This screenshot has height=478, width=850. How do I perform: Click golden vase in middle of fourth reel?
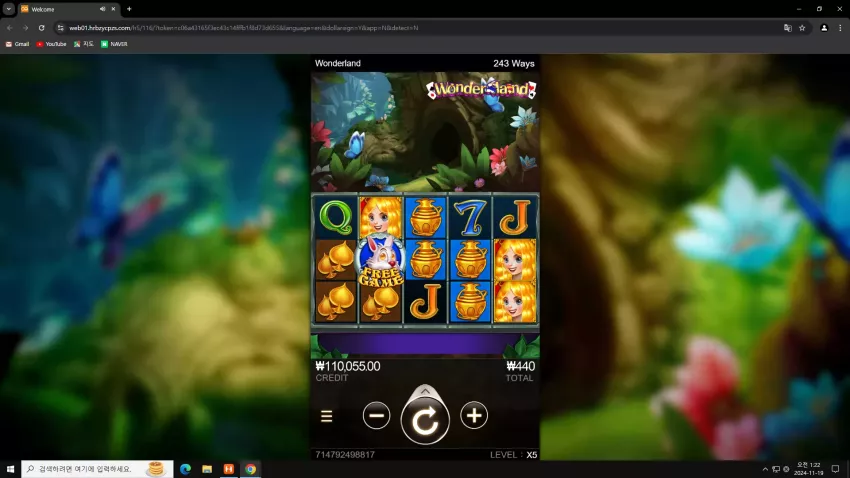tap(470, 260)
